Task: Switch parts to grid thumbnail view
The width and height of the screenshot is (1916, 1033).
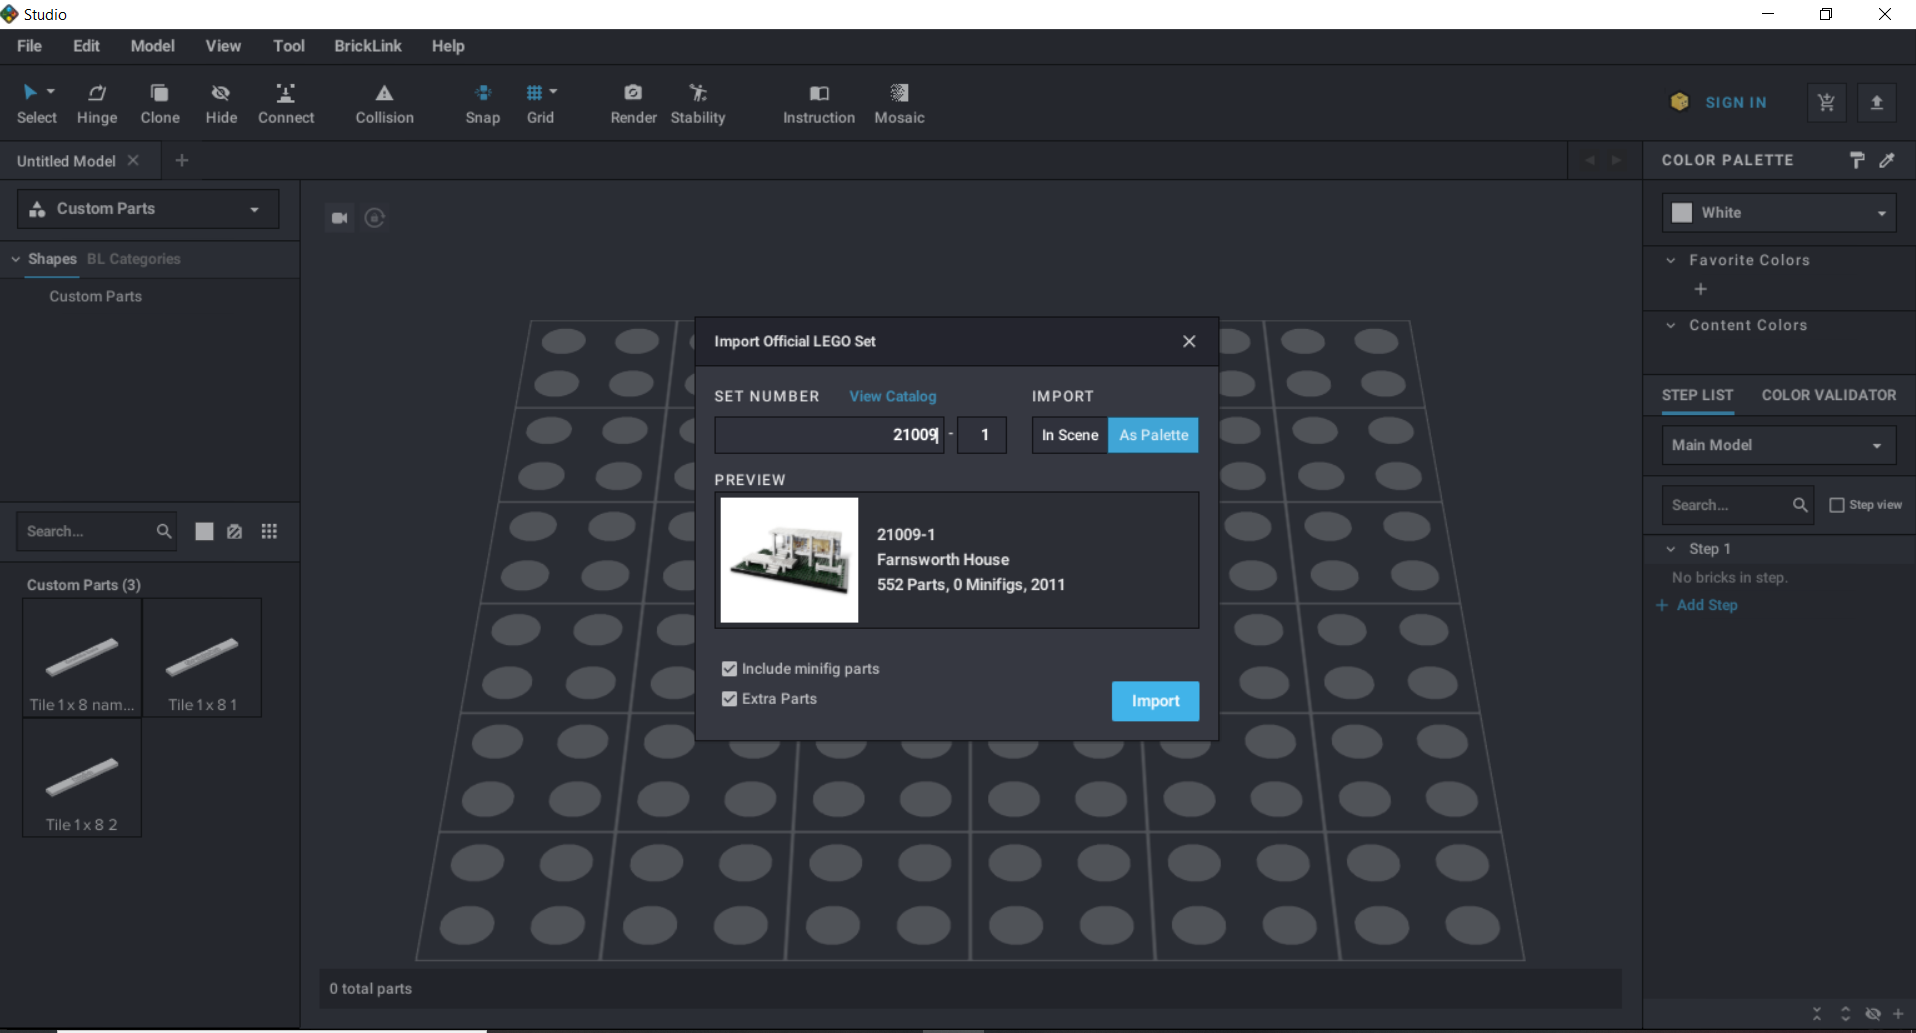Action: [x=269, y=531]
